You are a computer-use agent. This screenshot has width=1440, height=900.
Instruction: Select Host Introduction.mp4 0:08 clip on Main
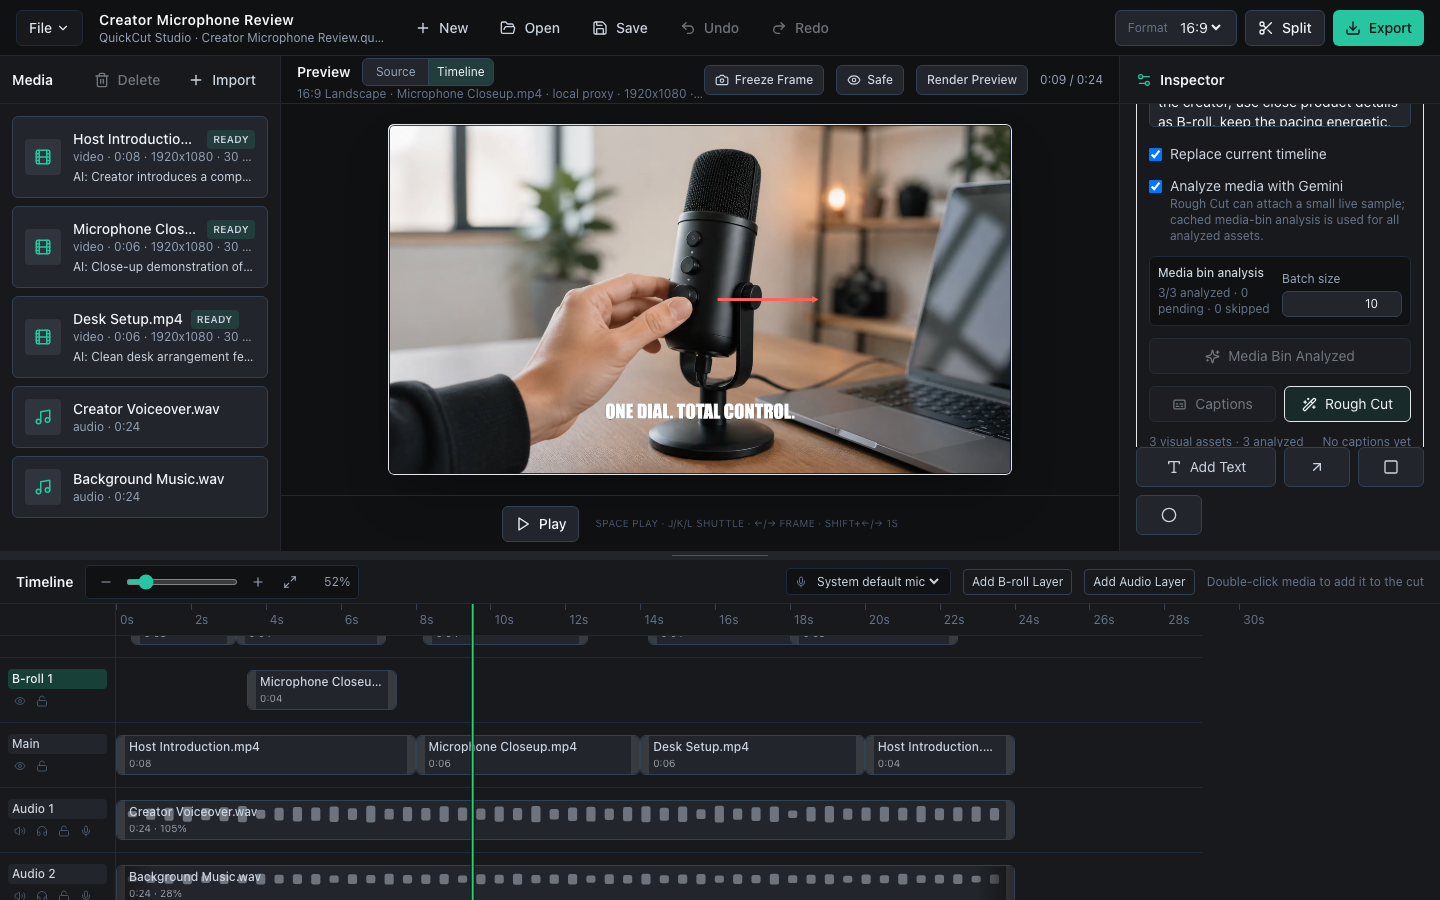[265, 755]
